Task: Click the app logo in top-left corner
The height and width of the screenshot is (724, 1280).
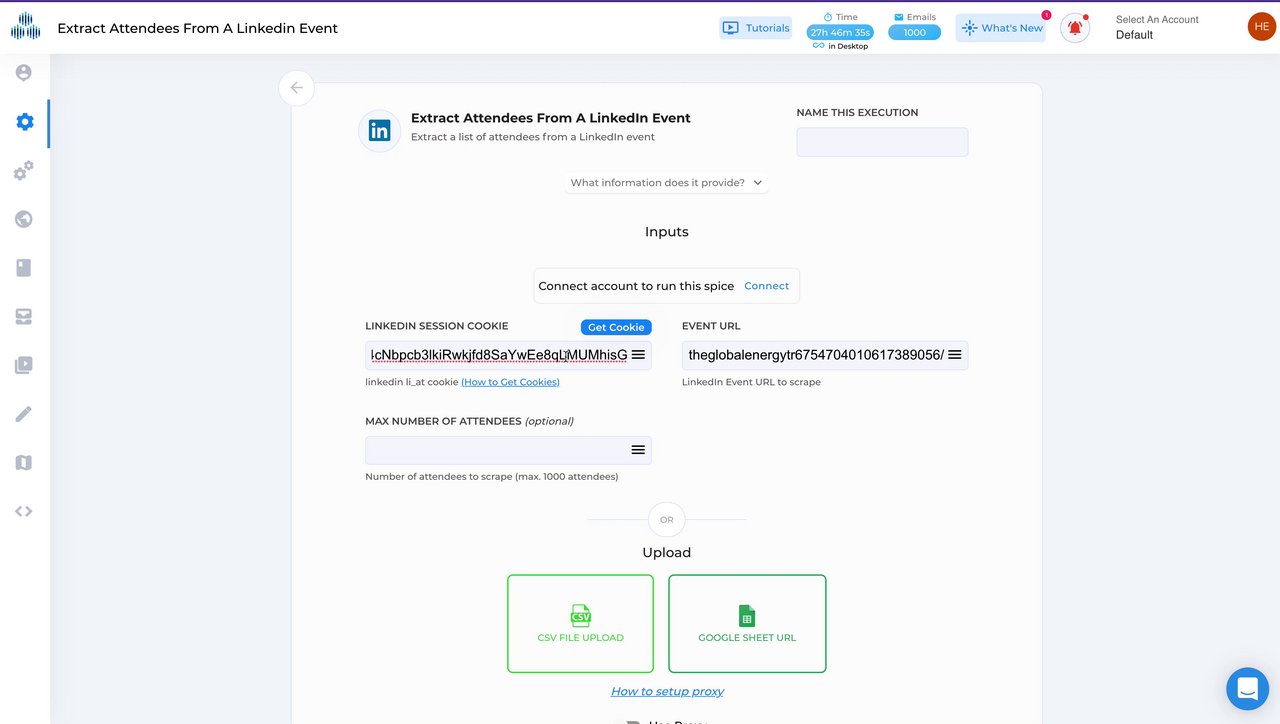Action: 25,27
